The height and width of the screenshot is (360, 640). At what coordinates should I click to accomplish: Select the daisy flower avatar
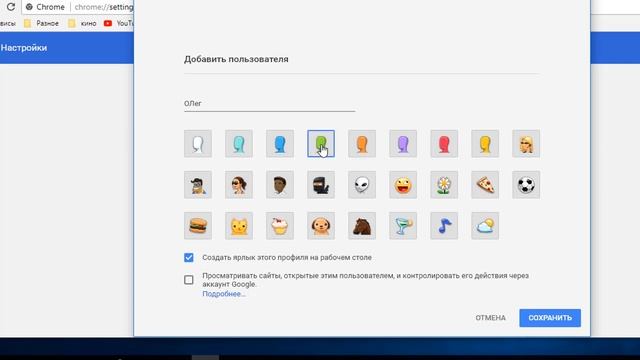click(x=444, y=185)
